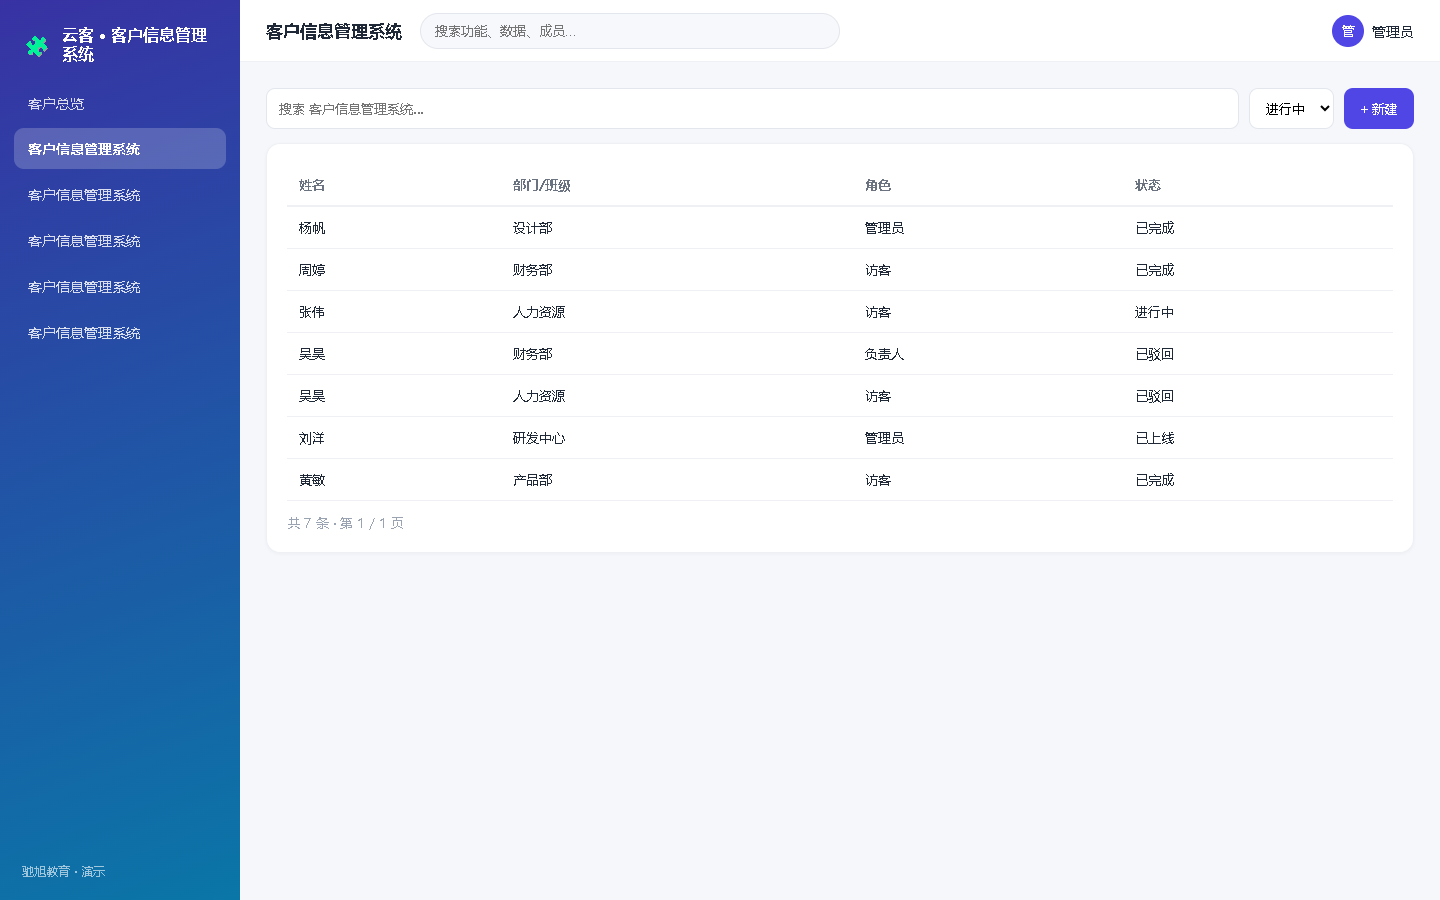Click 财务部 in 周婷's row
This screenshot has height=900, width=1440.
pos(533,270)
